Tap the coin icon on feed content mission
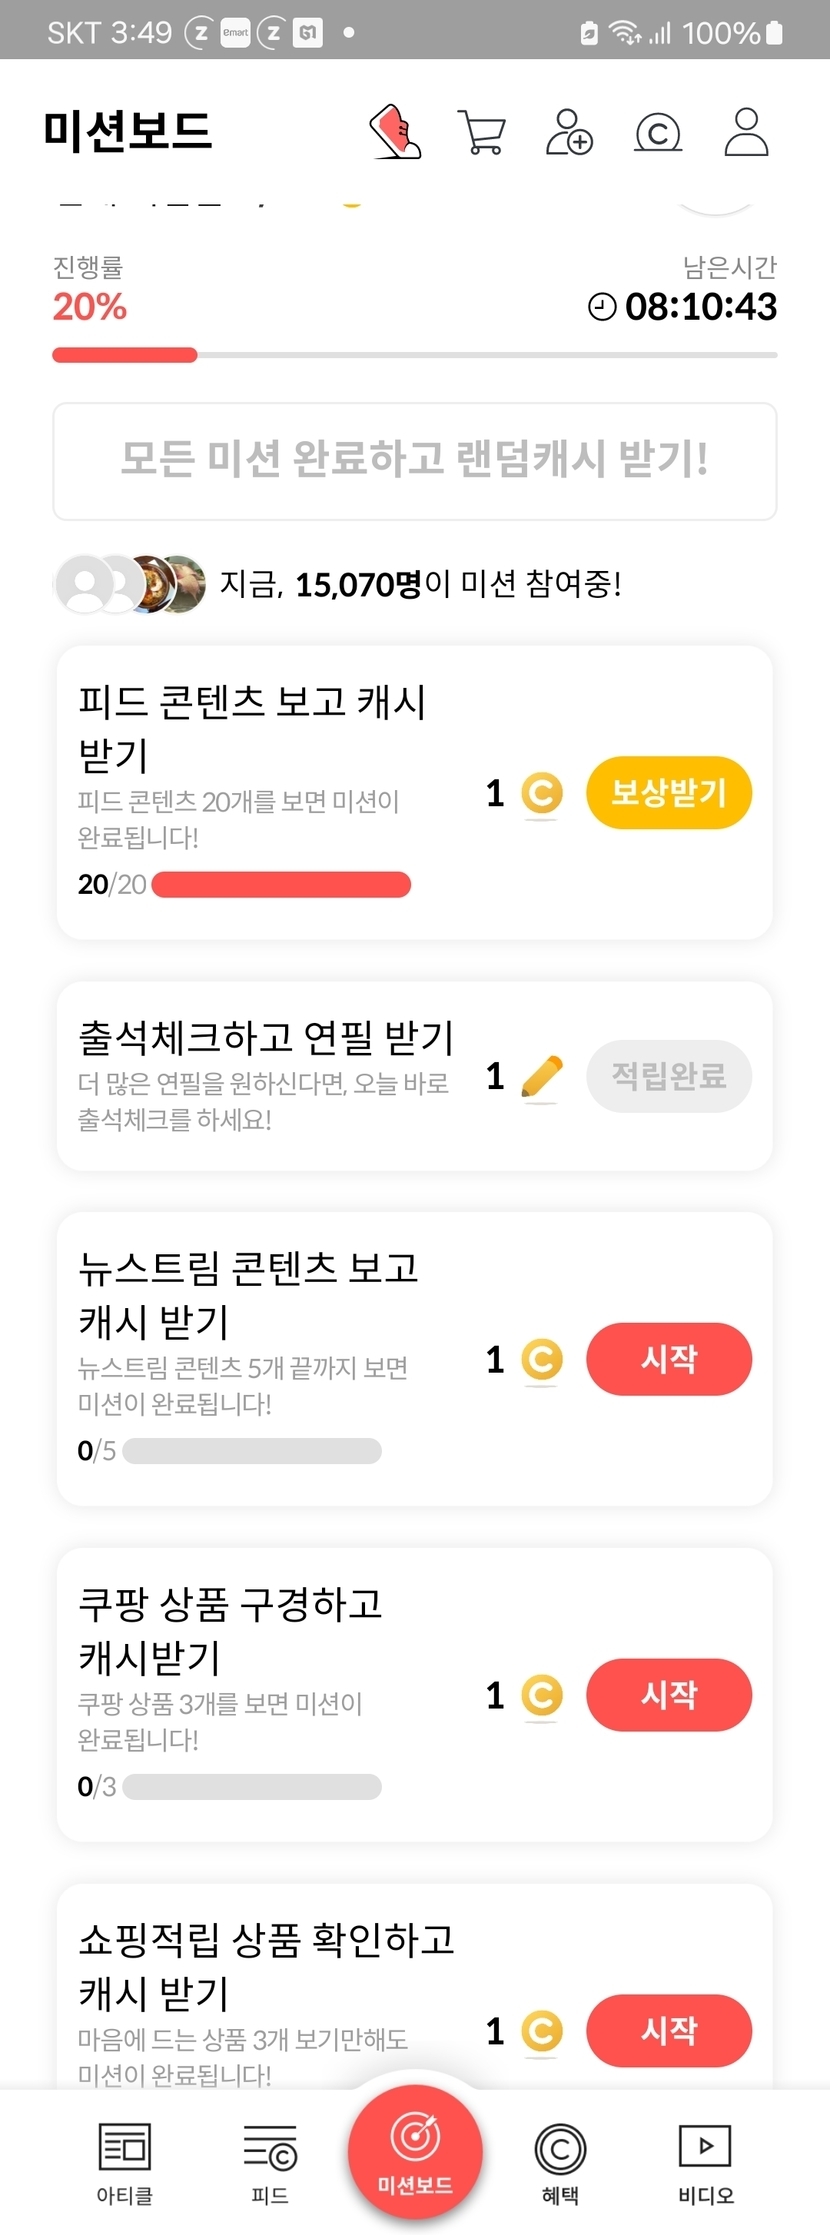This screenshot has height=2235, width=830. click(542, 793)
